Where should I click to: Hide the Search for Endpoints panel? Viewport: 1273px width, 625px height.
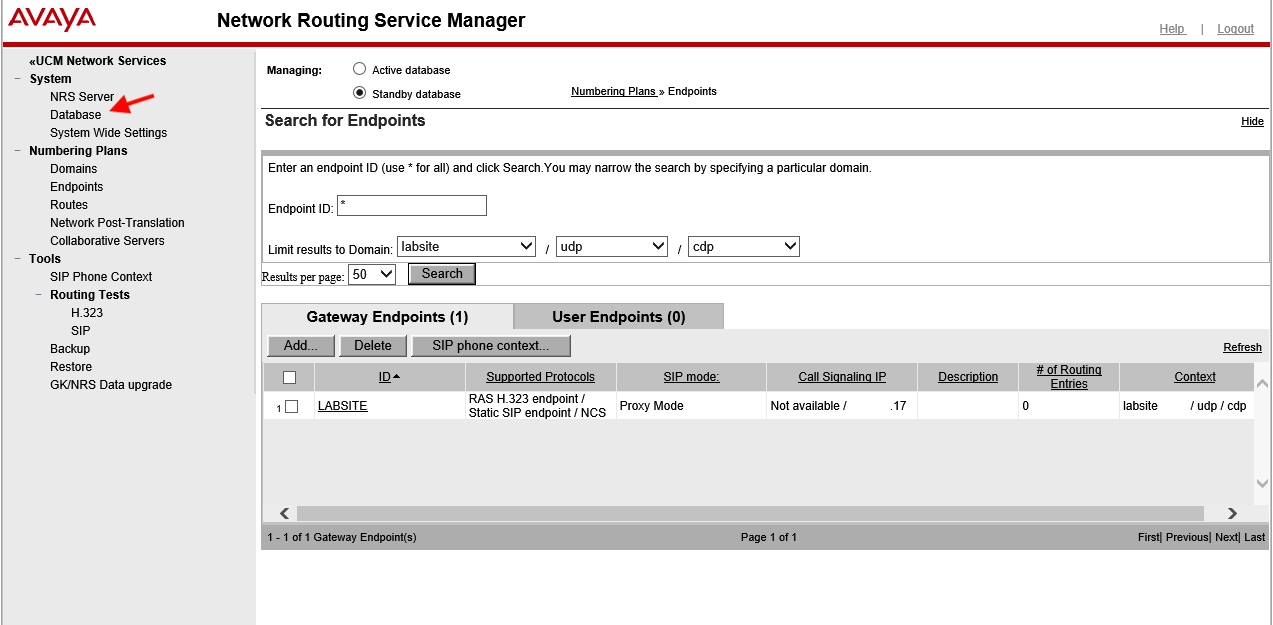1252,121
